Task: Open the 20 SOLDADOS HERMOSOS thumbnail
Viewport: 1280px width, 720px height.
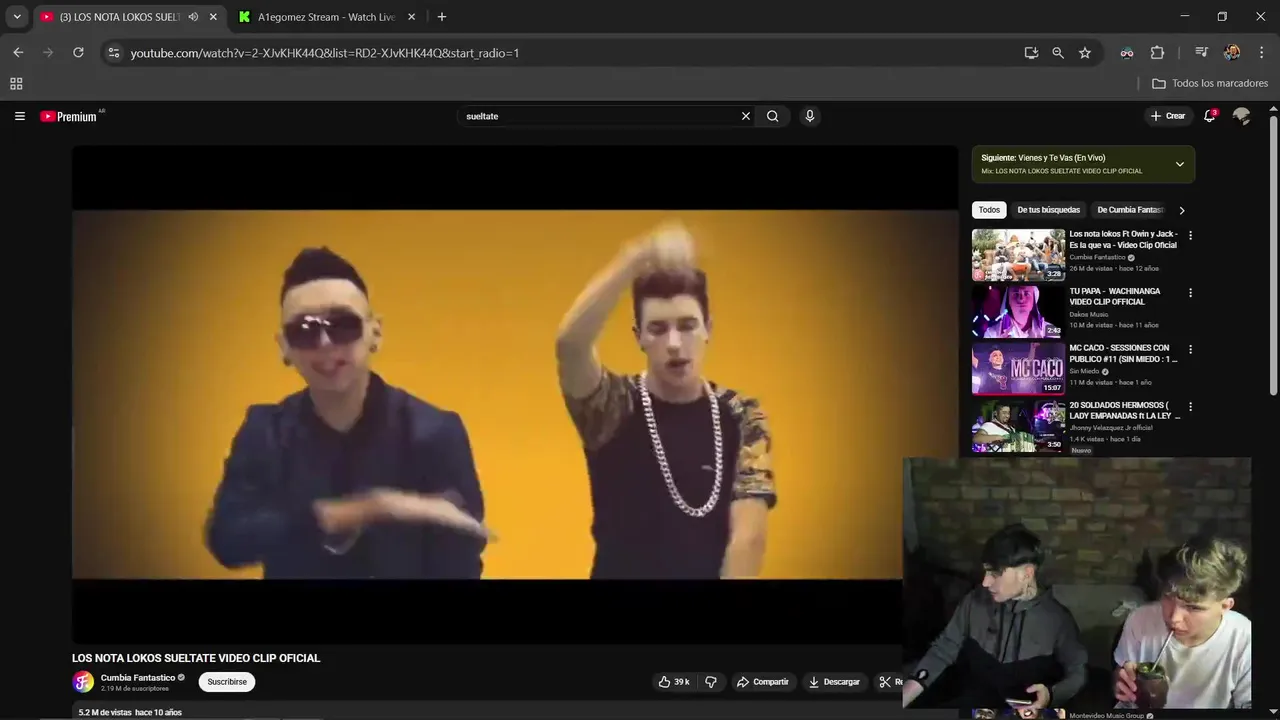Action: [1018, 426]
